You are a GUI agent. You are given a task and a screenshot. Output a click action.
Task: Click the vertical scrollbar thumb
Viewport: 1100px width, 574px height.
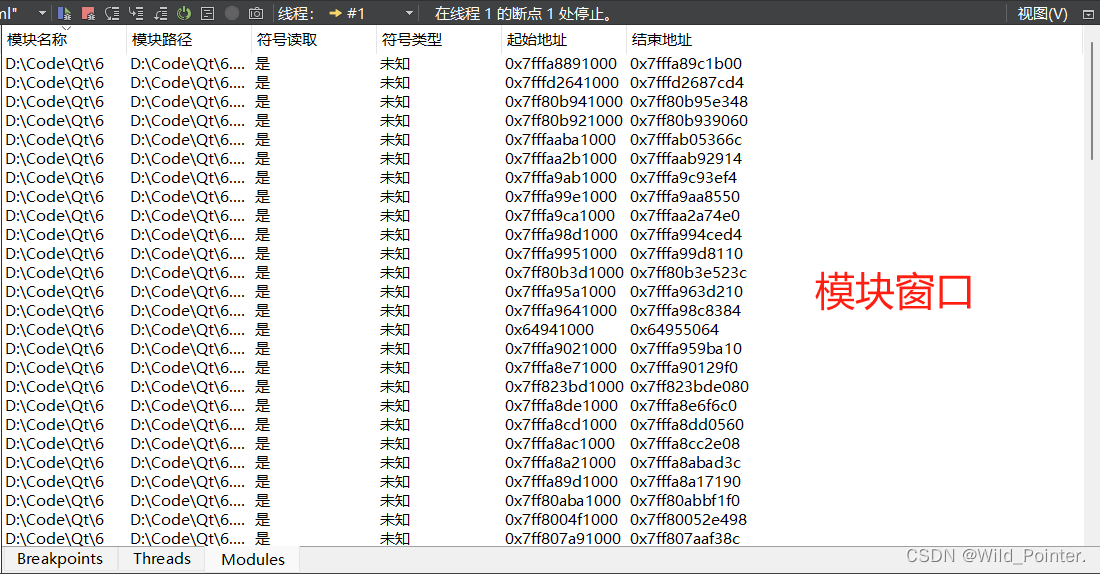tap(1092, 99)
